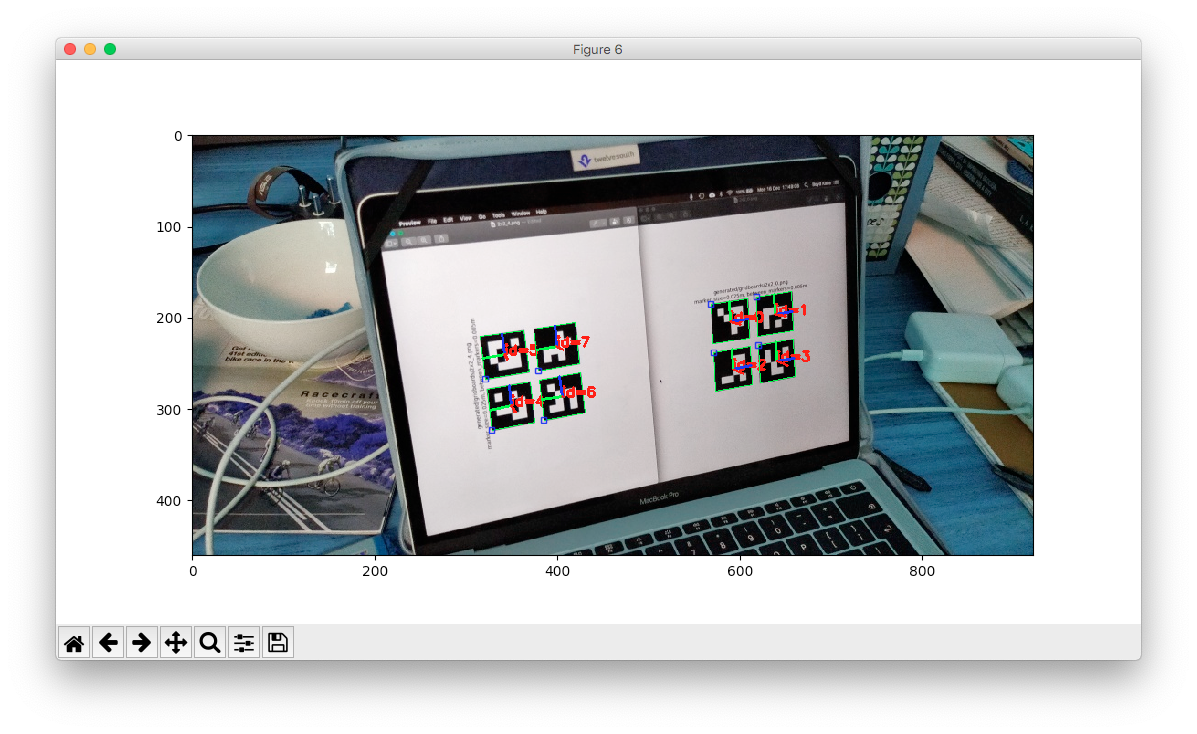This screenshot has height=734, width=1197.
Task: Select the Zoom to rectangle tool
Action: click(x=210, y=643)
